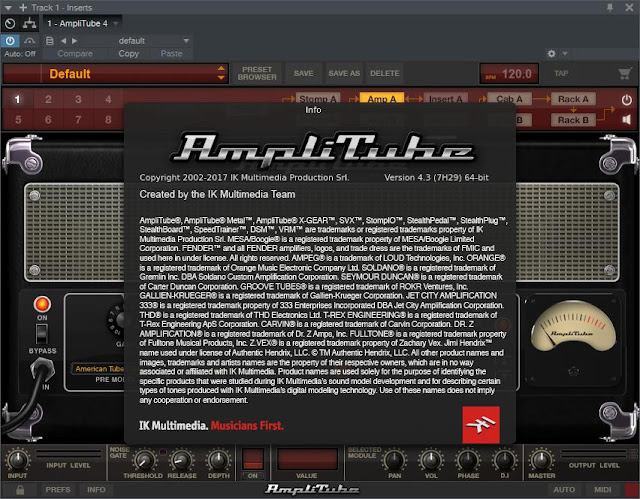640x499 pixels.
Task: Select signal chain slot 6
Action: tap(48, 120)
